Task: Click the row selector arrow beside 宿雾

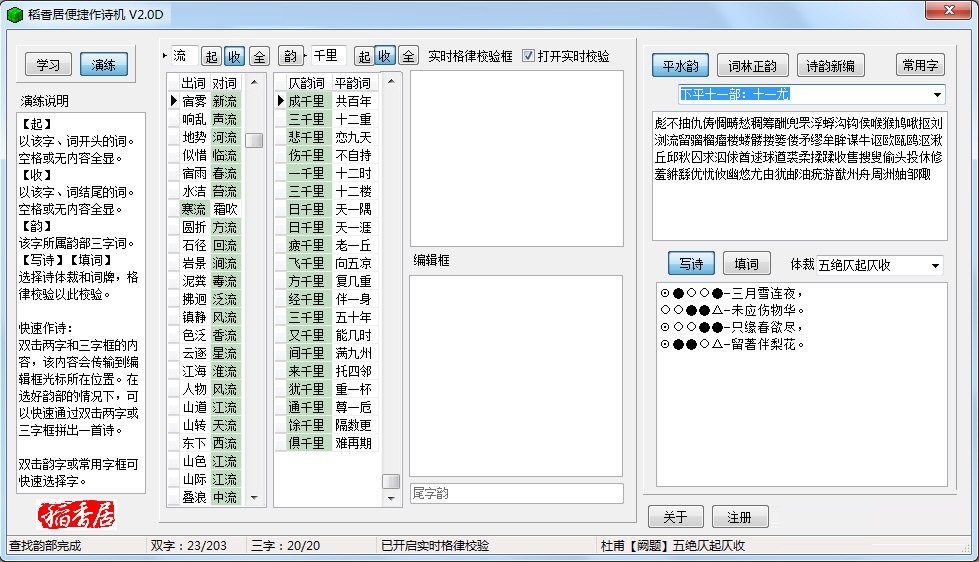Action: [174, 101]
